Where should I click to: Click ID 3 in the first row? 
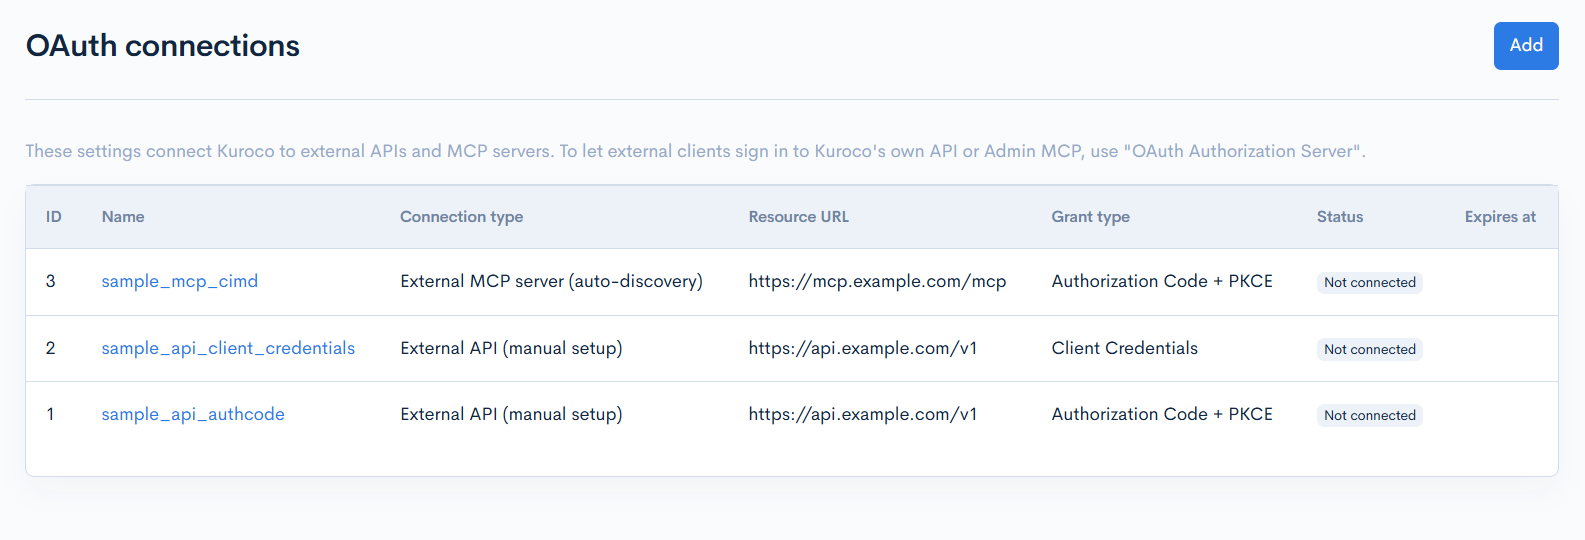click(51, 281)
